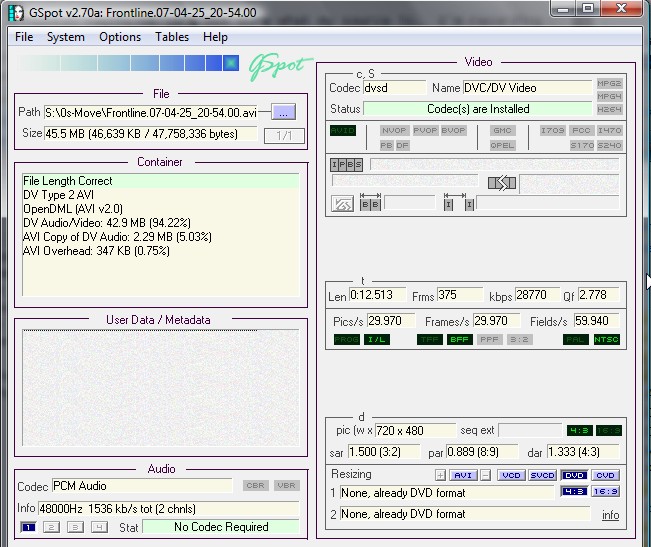Click the I/L interlaced indicator
Viewport: 651px width, 547px height.
[x=377, y=339]
